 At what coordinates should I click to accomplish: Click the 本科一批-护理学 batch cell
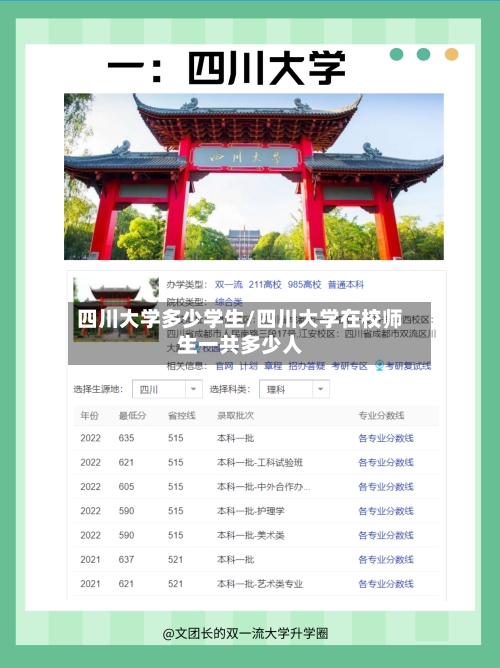pos(250,511)
